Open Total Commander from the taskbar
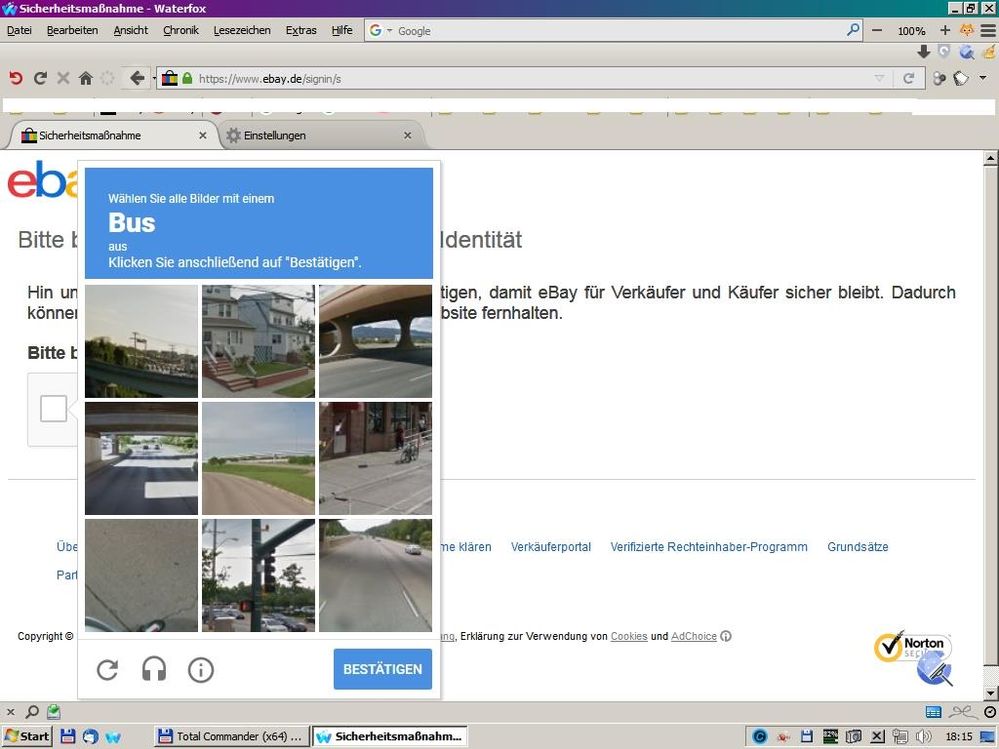The image size is (999, 749). pos(232,737)
